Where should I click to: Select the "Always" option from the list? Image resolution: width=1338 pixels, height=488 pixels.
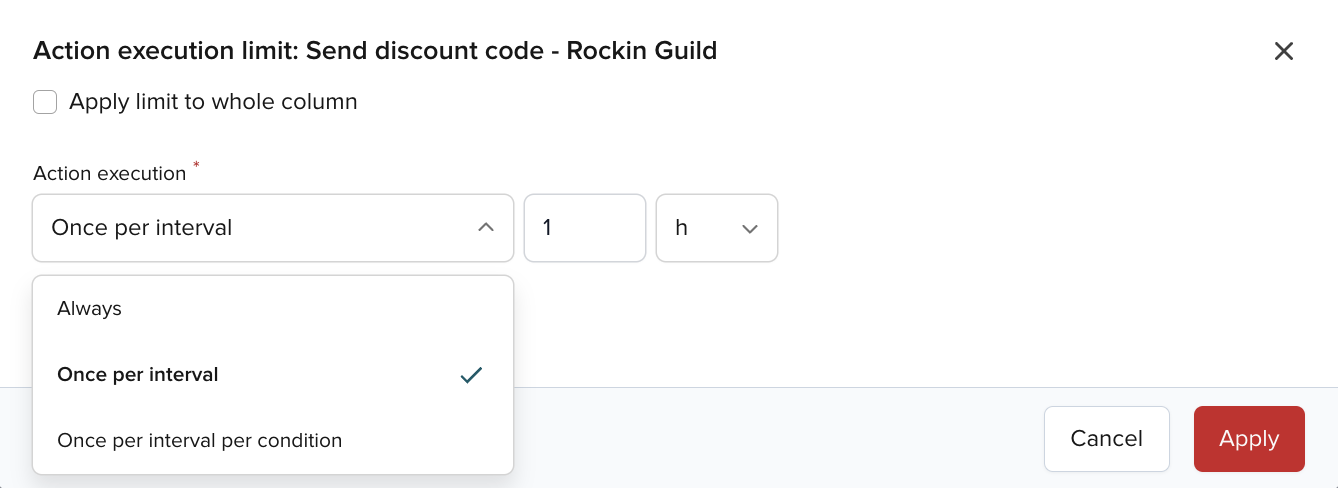coord(90,309)
